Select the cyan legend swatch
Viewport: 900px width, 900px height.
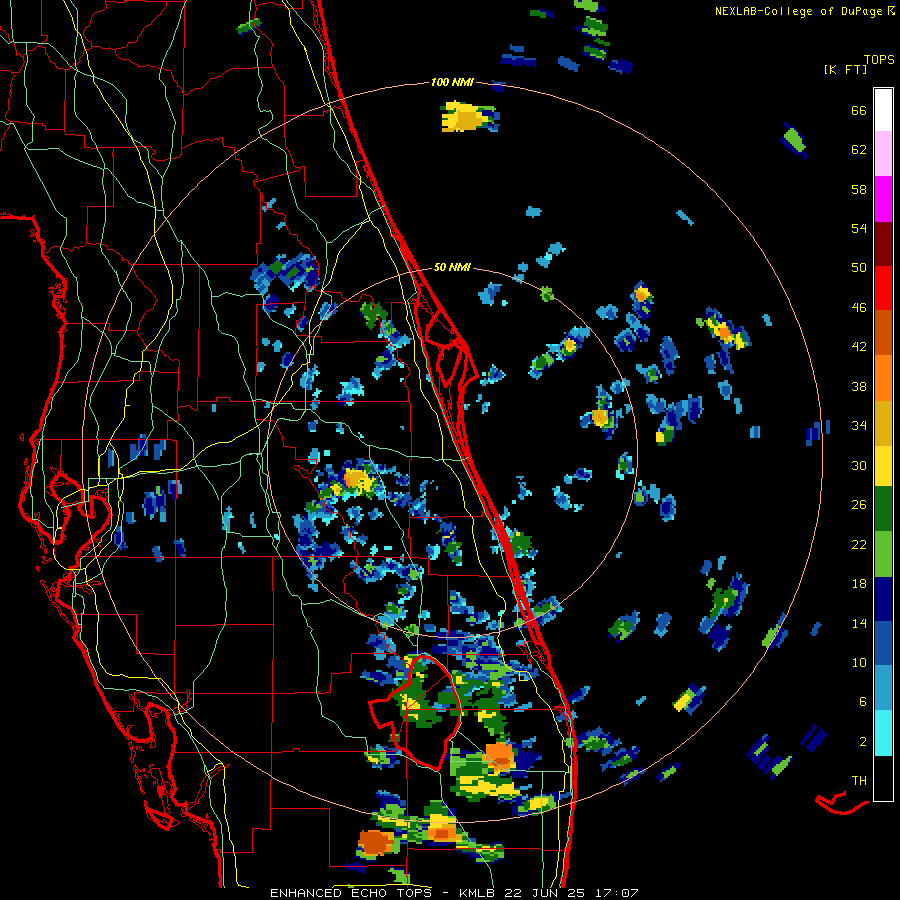coord(883,733)
